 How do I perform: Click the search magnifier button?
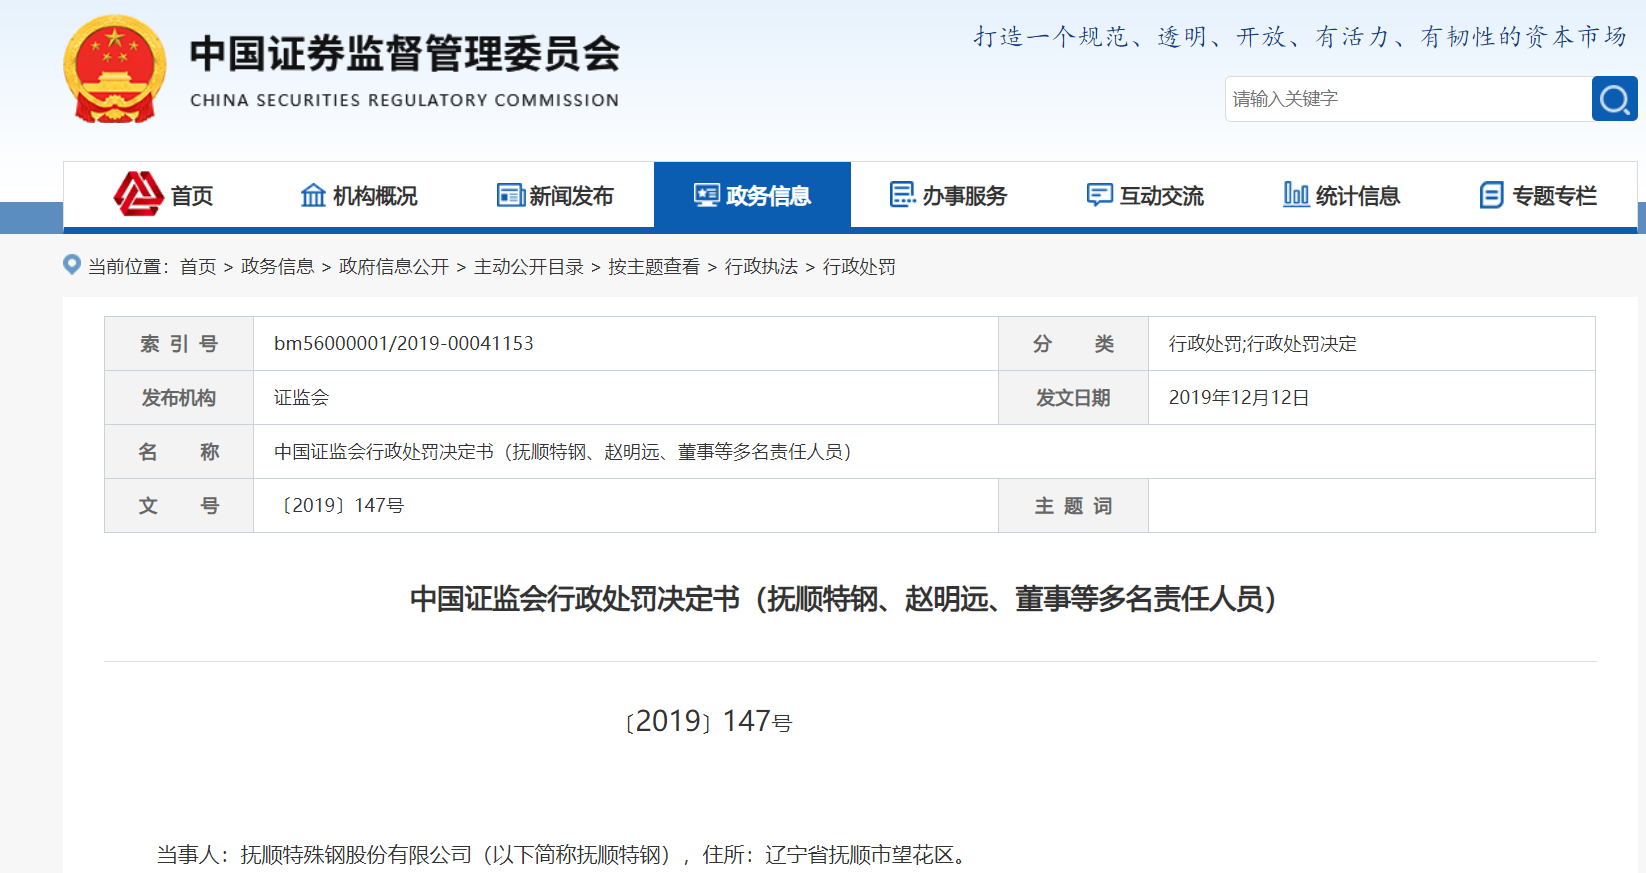coord(1614,99)
